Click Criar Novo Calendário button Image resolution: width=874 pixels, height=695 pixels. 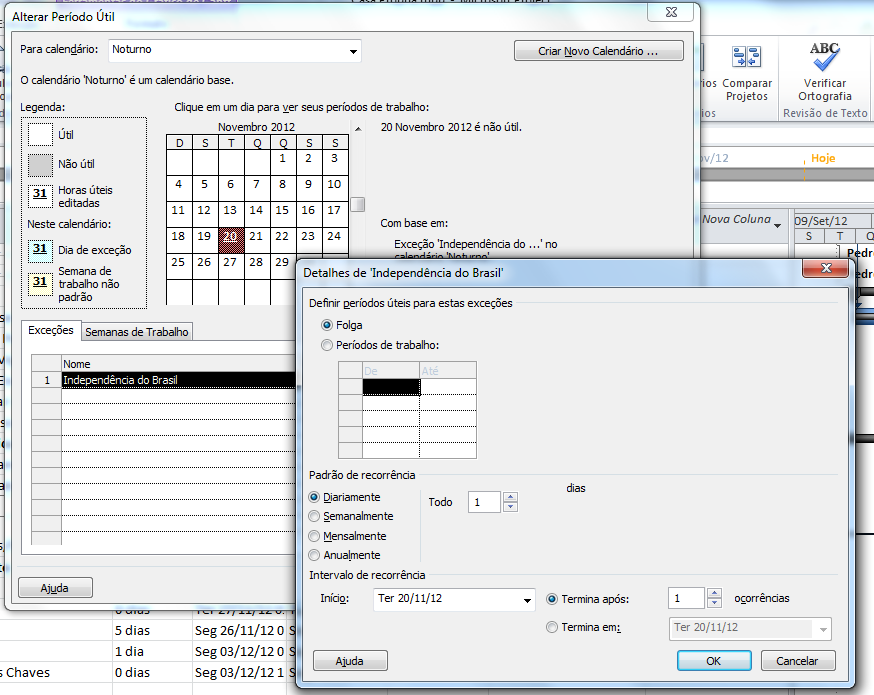[x=598, y=50]
